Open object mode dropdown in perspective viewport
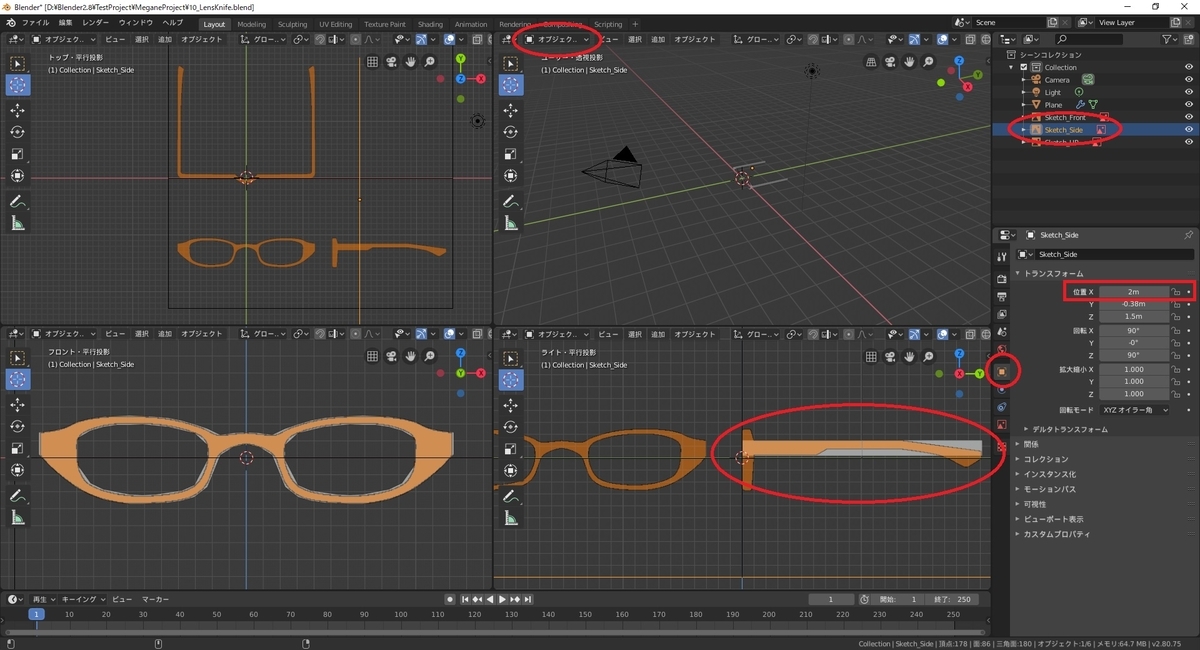Image resolution: width=1200 pixels, height=650 pixels. (x=556, y=39)
